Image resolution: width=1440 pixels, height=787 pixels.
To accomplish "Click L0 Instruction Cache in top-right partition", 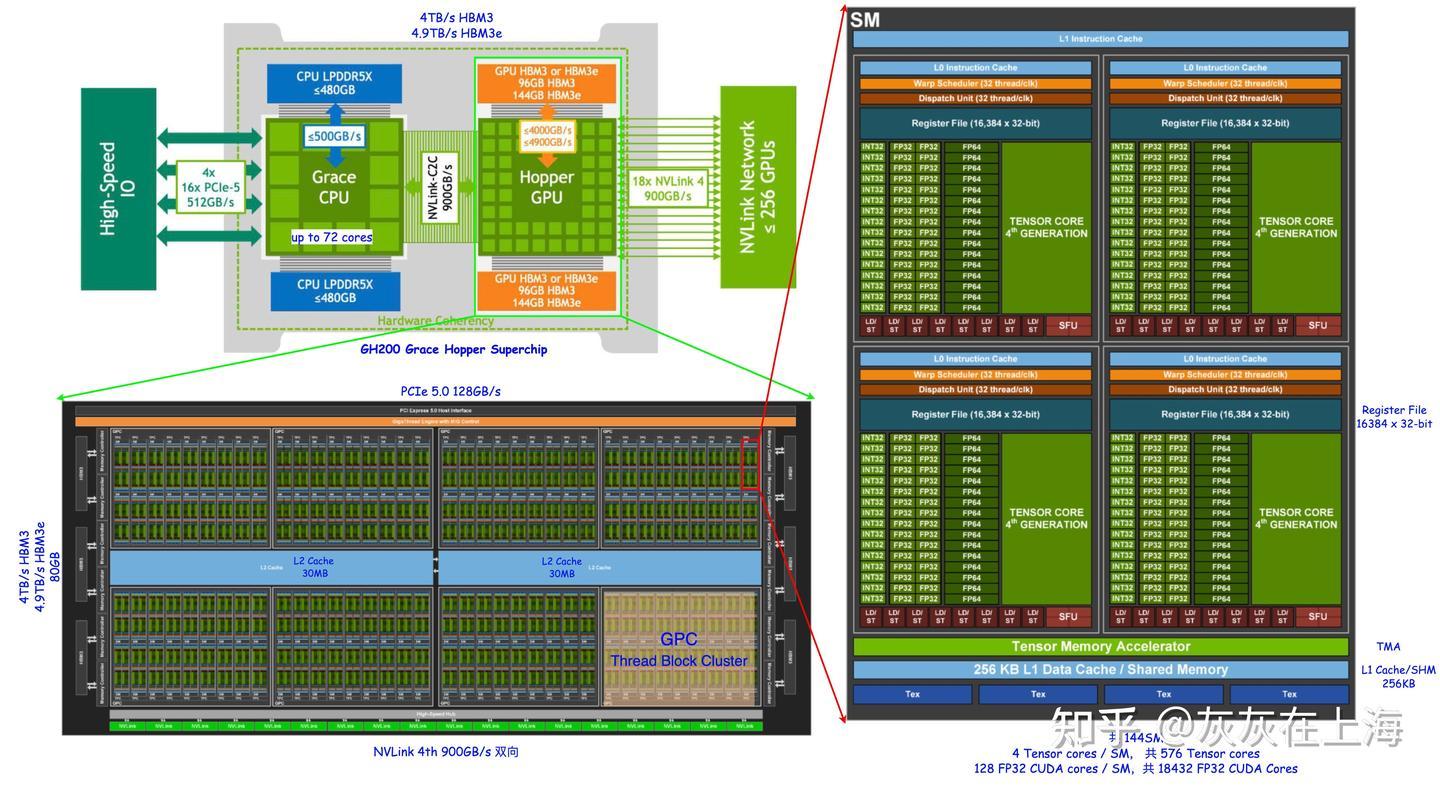I will (x=1225, y=68).
